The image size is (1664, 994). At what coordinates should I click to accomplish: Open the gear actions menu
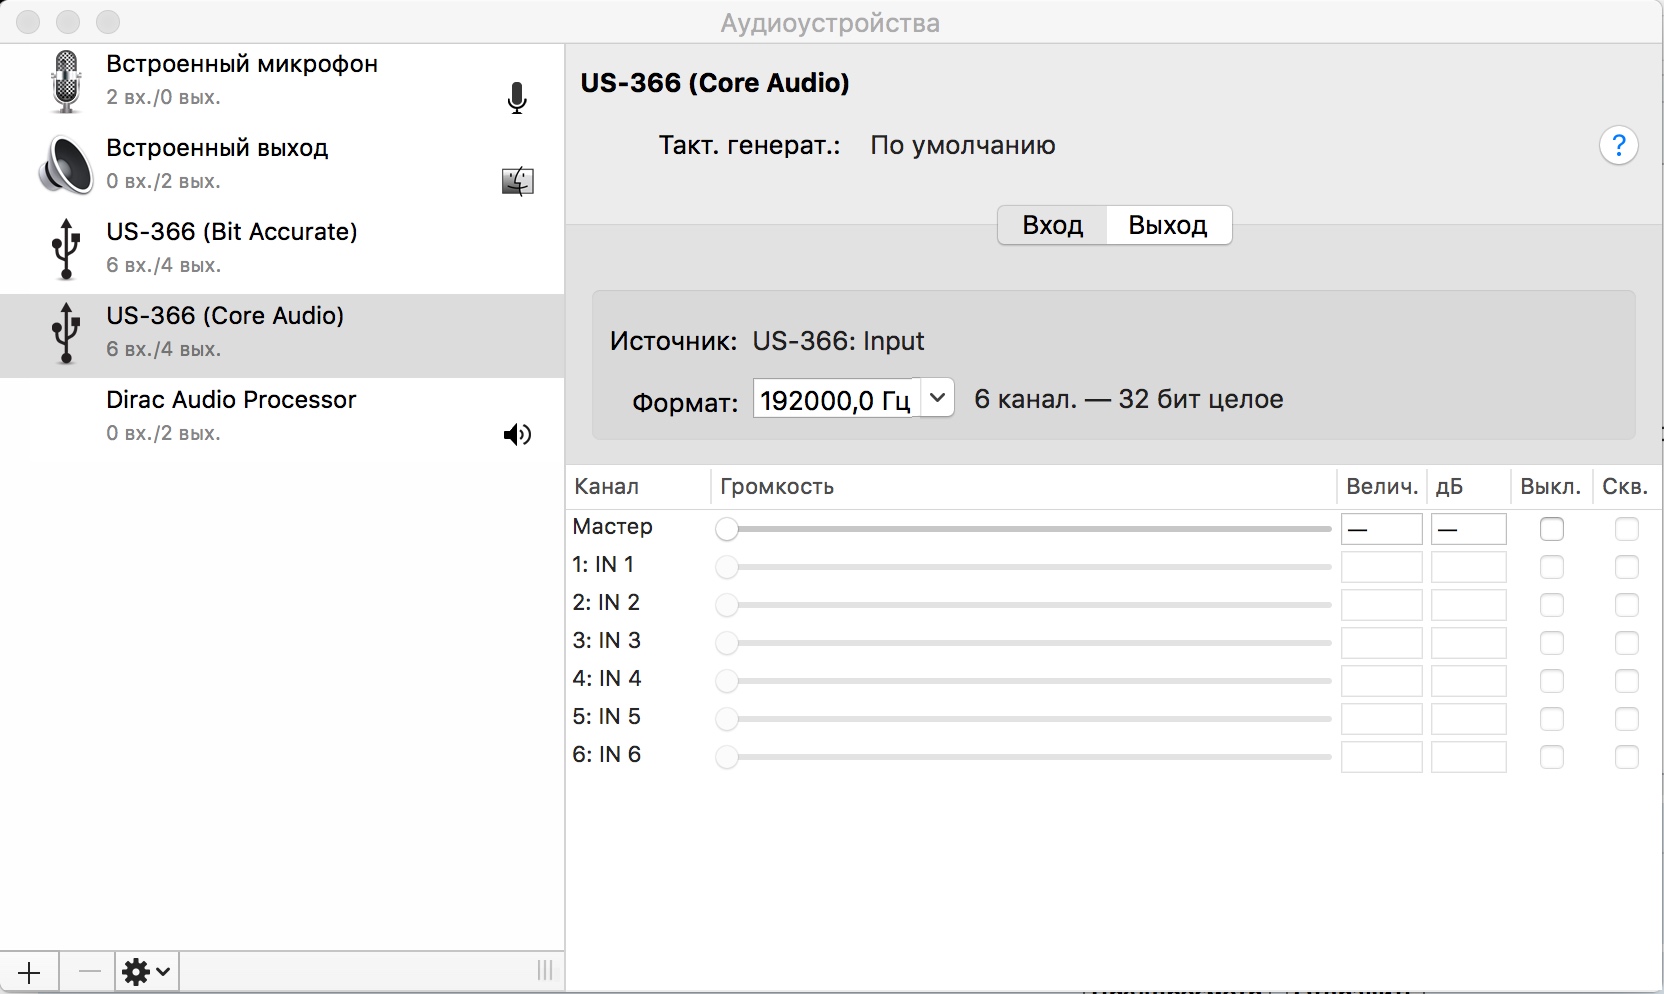pos(146,971)
